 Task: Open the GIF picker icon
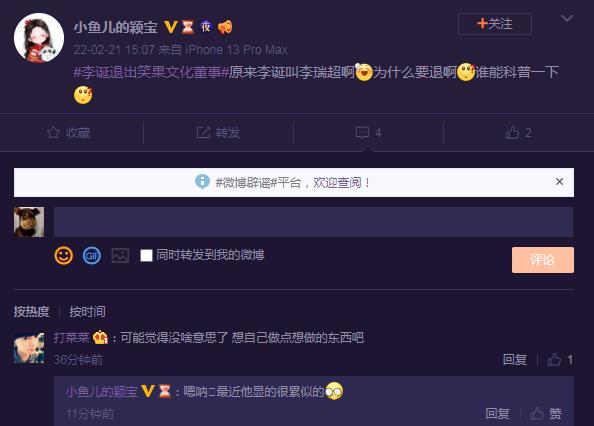(x=92, y=256)
